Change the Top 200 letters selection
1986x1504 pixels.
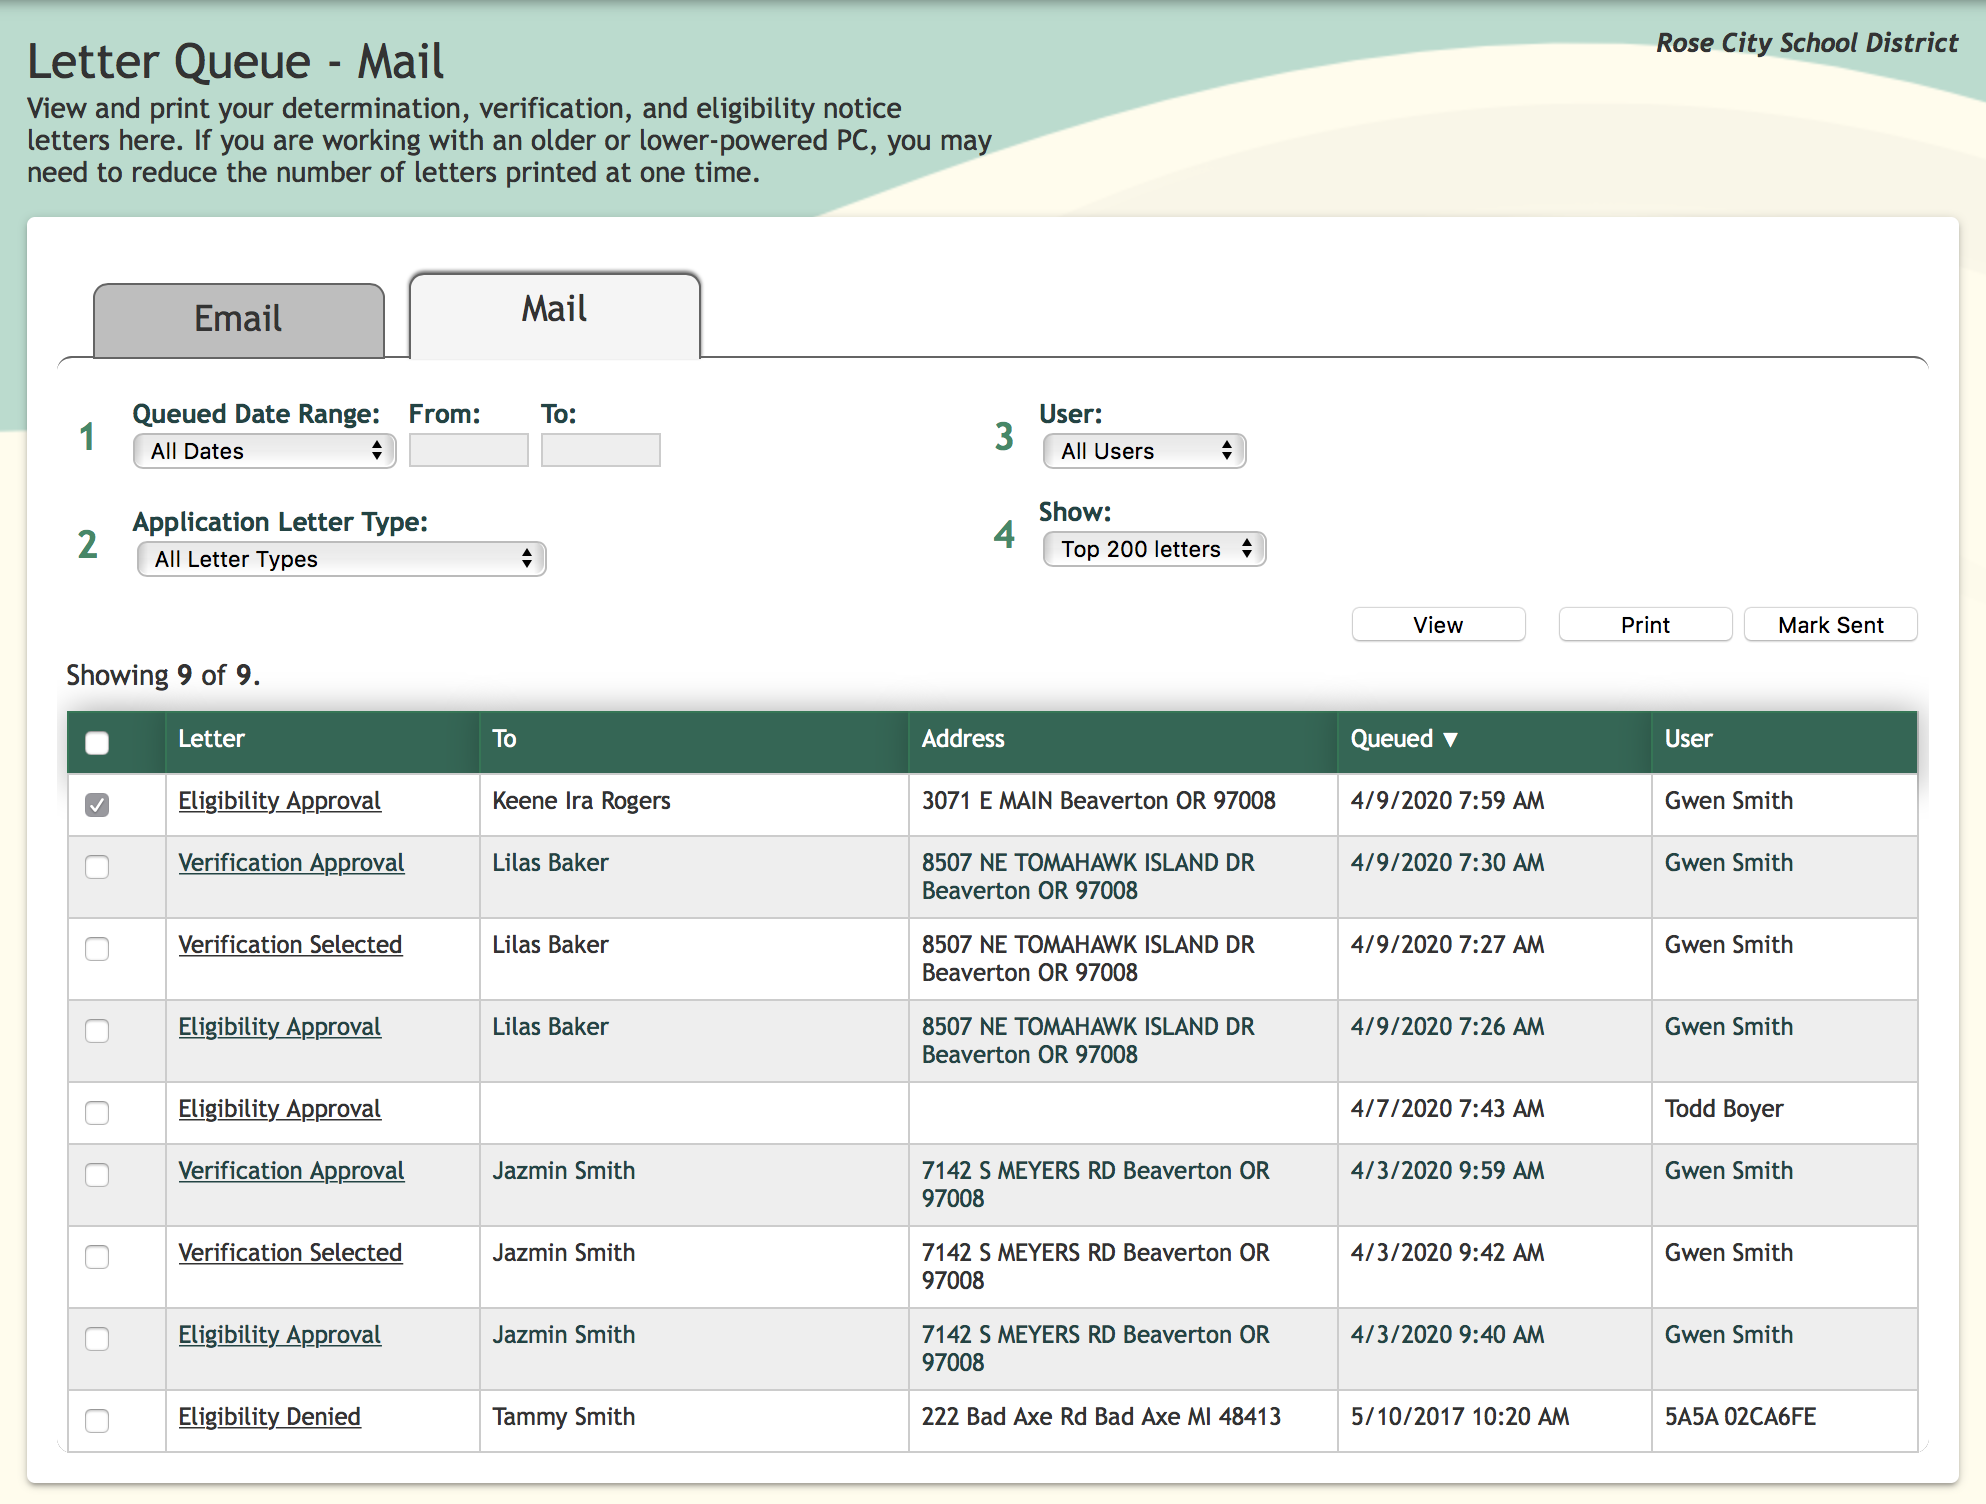click(x=1154, y=549)
